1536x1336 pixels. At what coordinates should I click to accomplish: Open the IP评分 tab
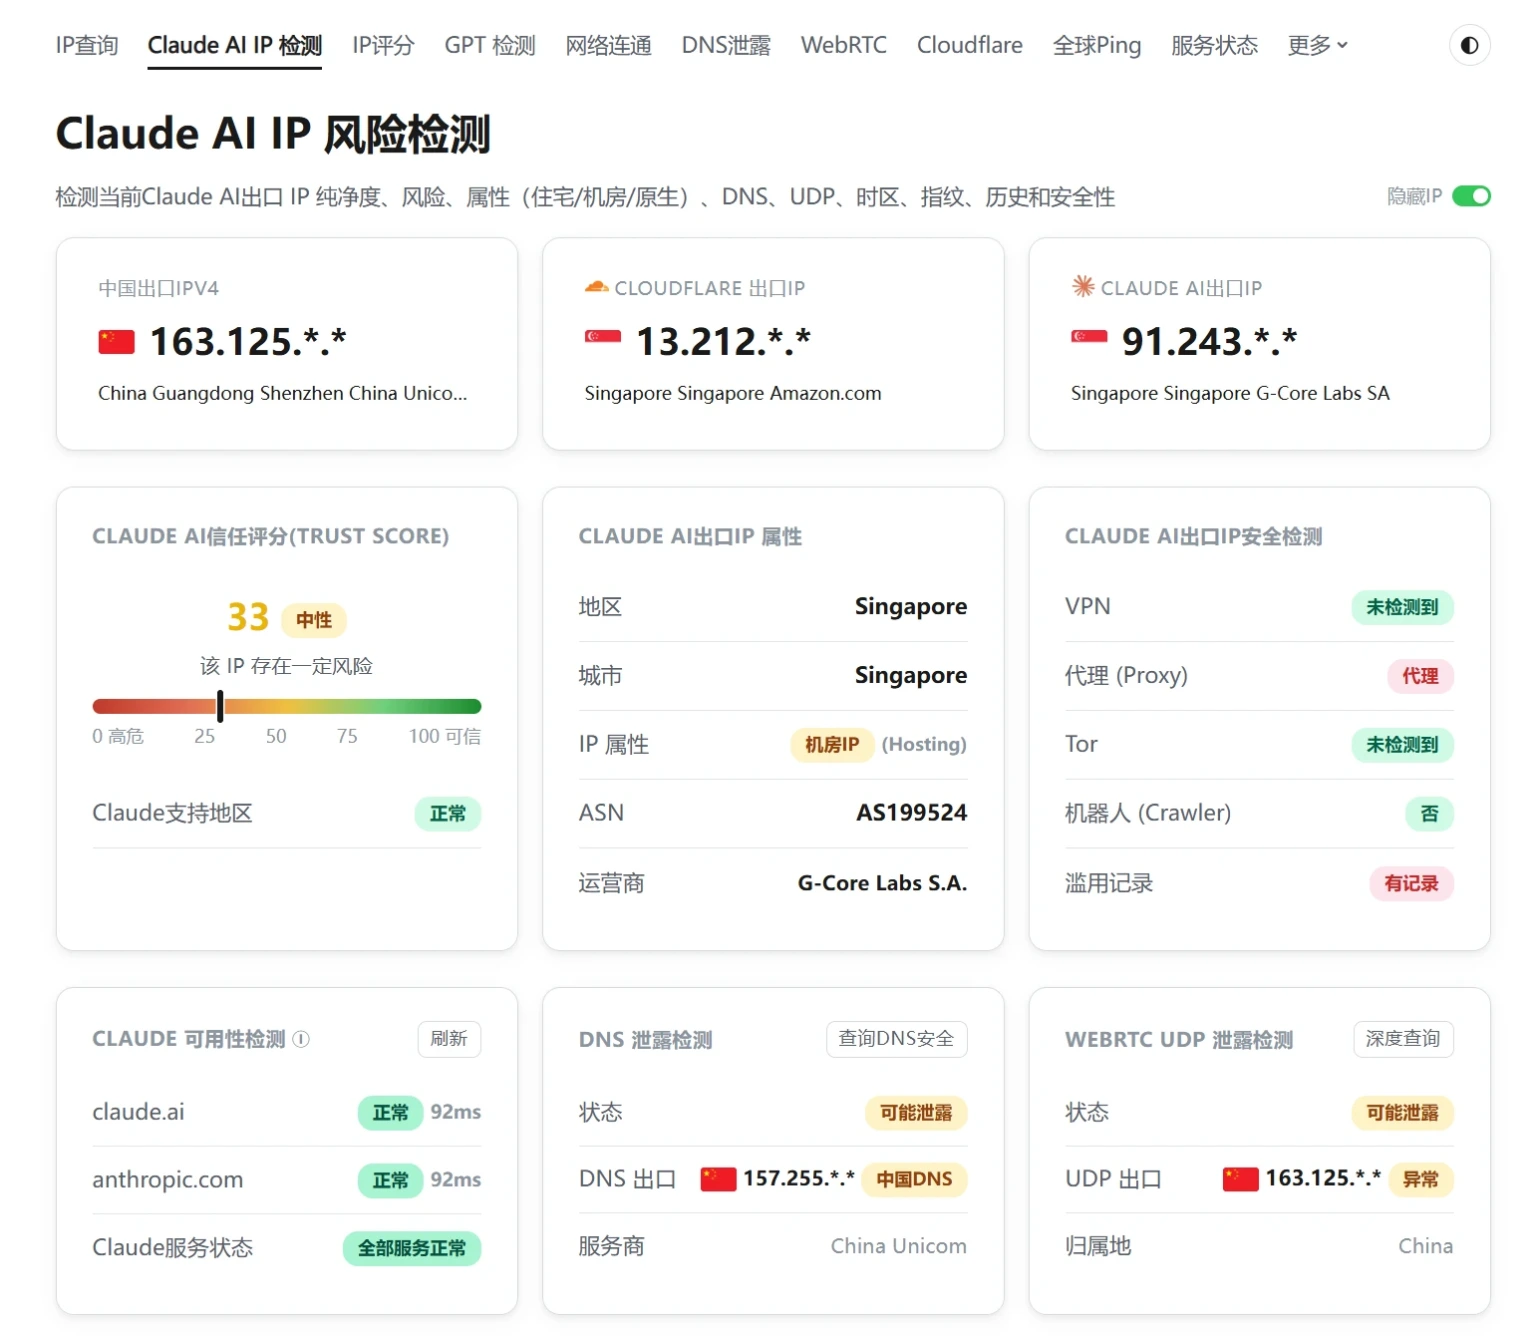coord(383,45)
